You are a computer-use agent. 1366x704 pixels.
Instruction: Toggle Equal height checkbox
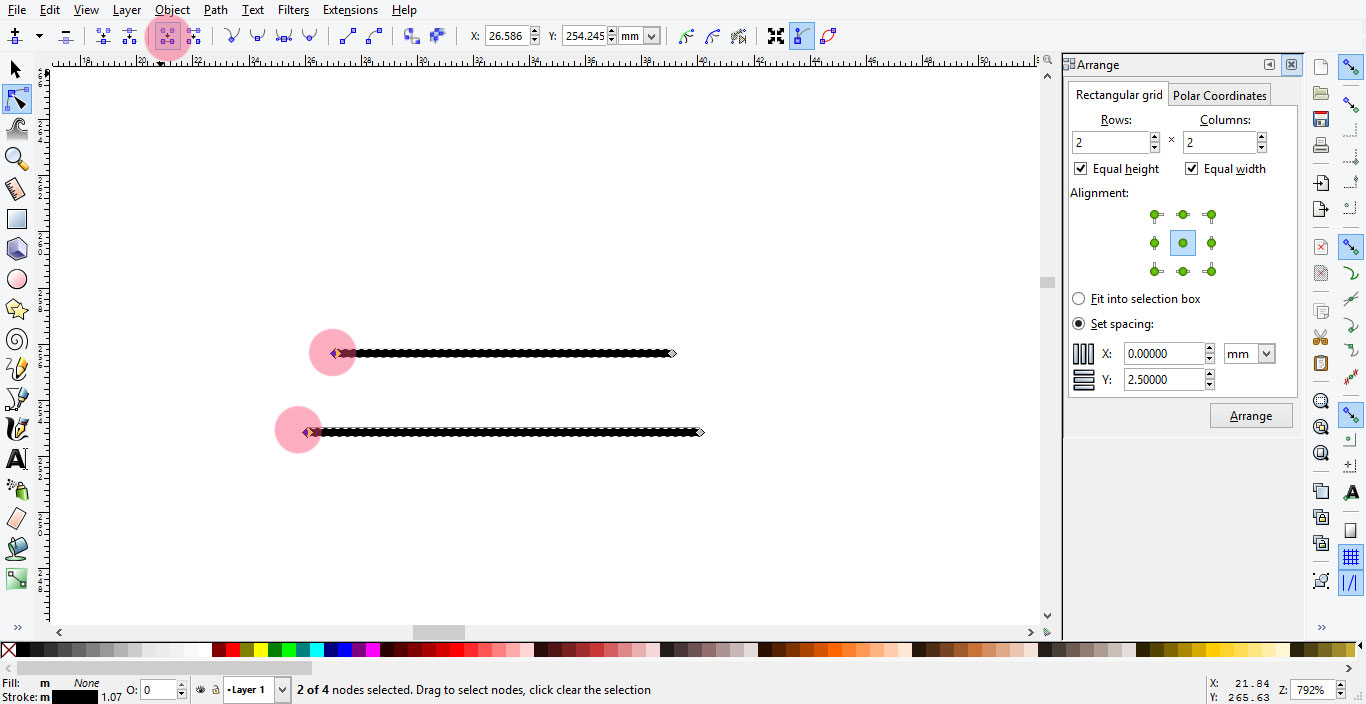pos(1080,169)
